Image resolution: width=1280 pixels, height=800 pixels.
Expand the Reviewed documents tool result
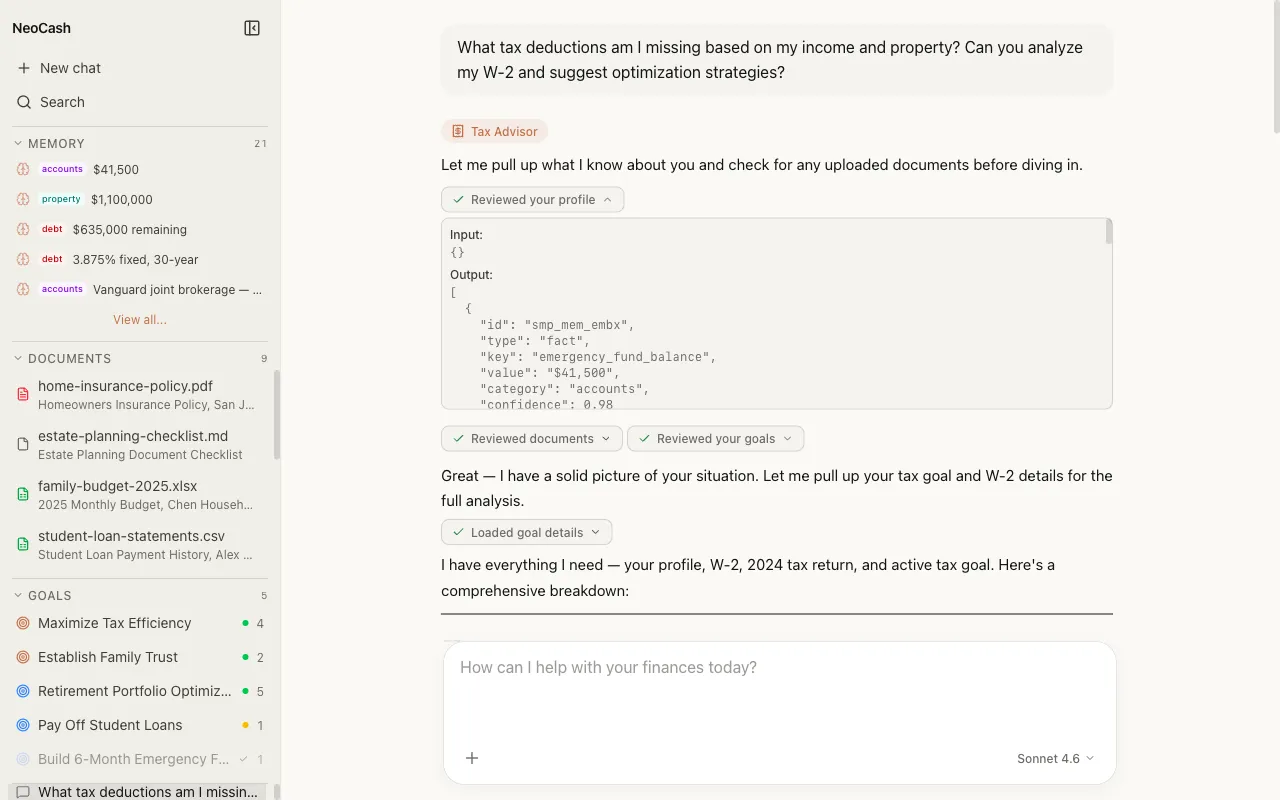[x=531, y=439]
